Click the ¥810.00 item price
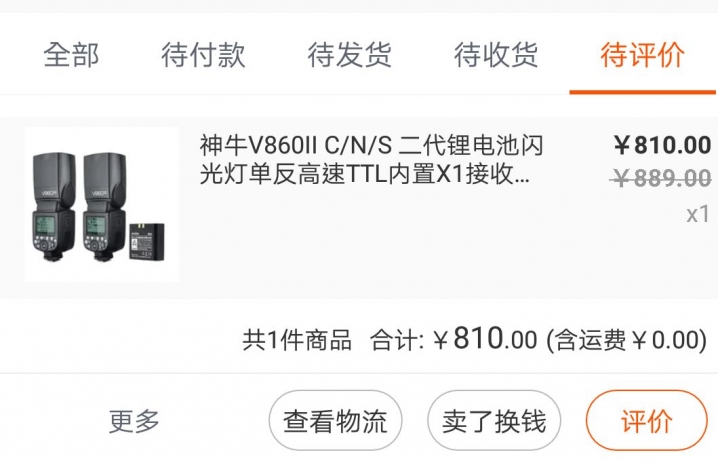Screen dimensions: 720x461 [x=662, y=145]
